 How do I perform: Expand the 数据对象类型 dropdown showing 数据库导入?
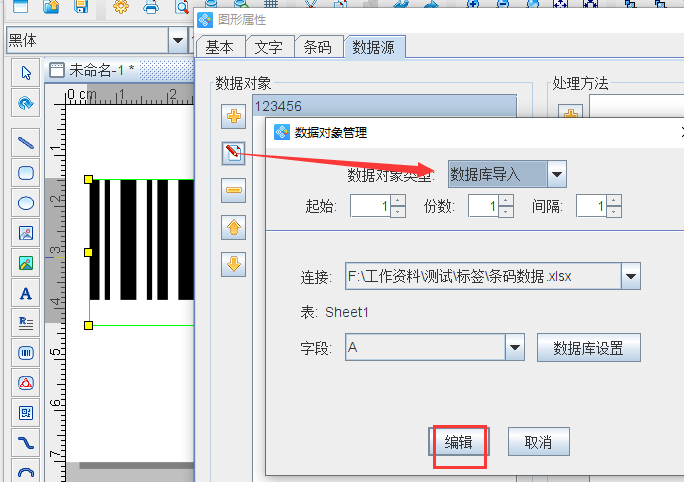tap(556, 174)
